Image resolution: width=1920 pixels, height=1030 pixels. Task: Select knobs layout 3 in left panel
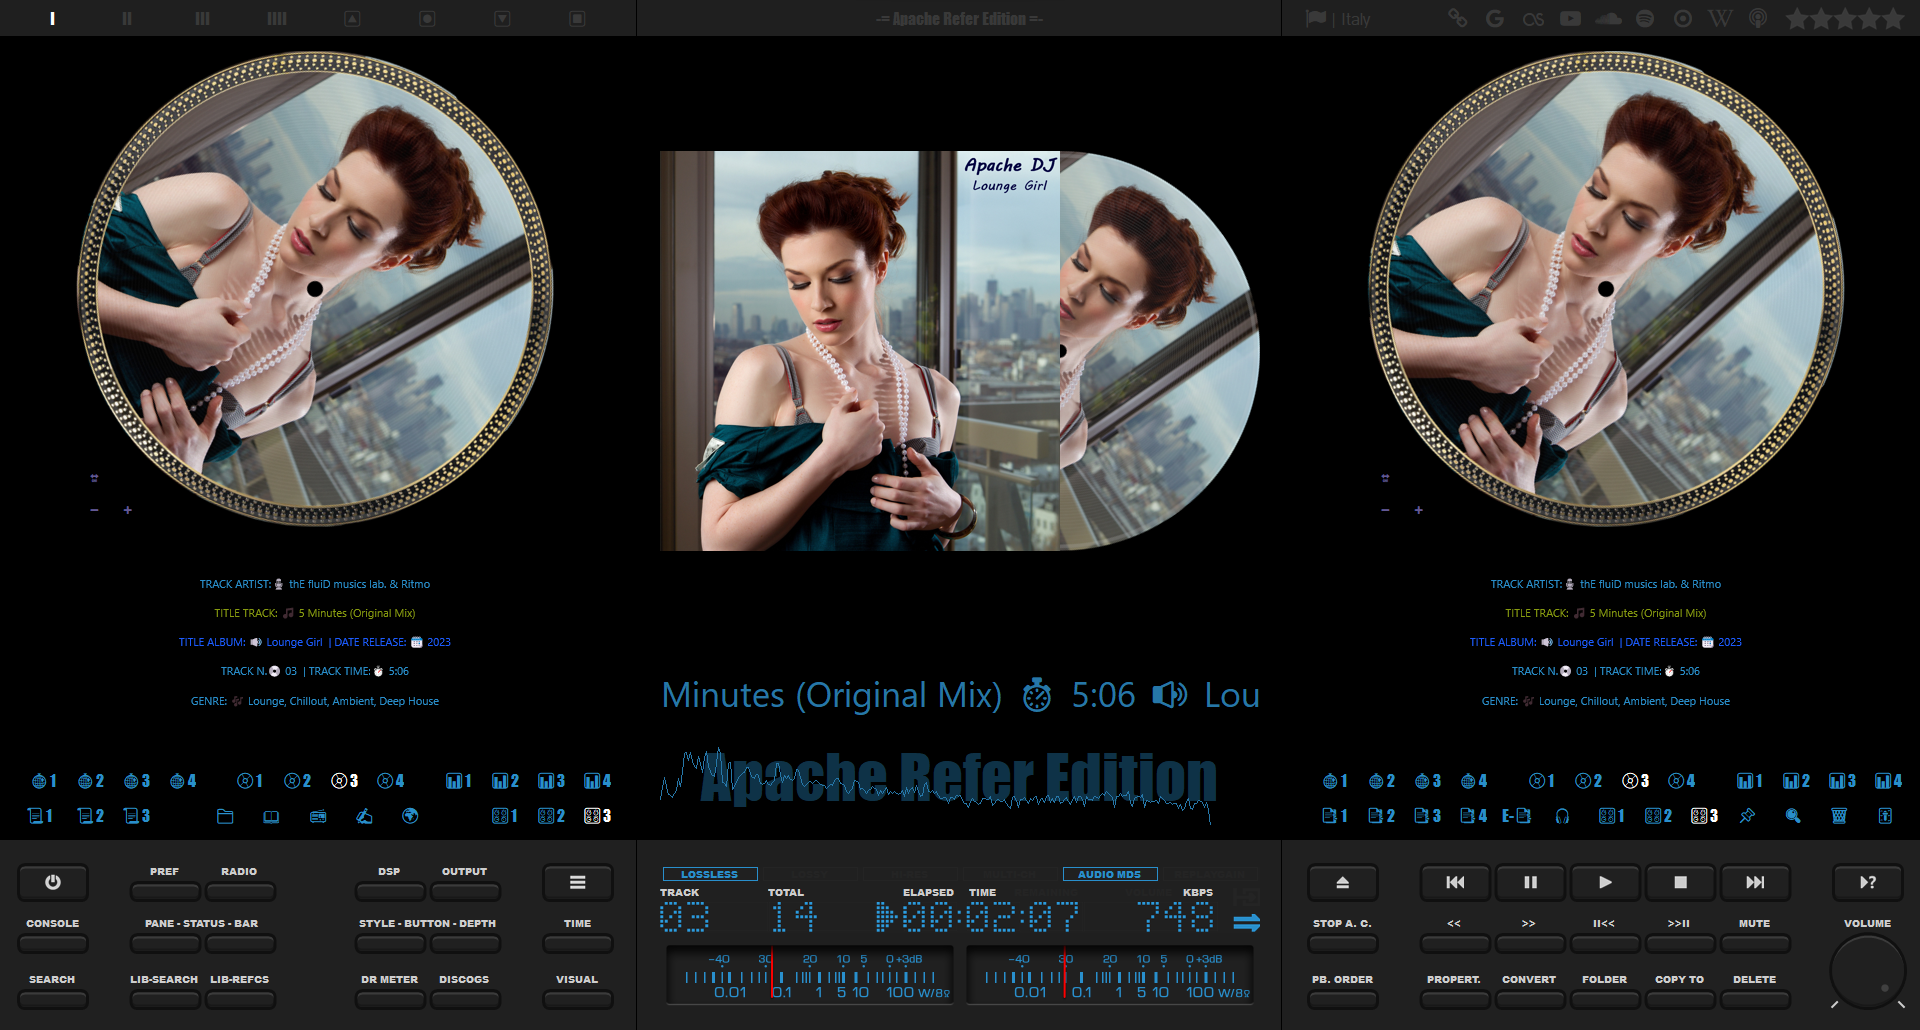[597, 816]
